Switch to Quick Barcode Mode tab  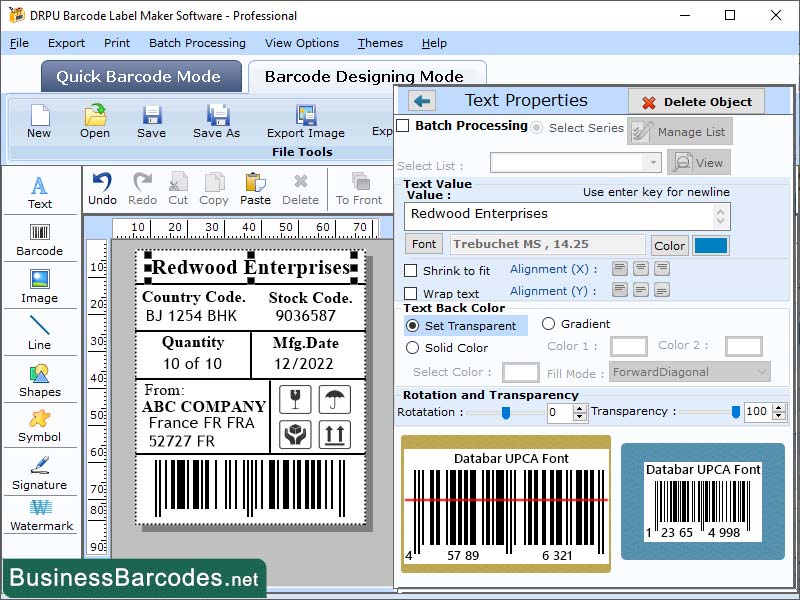pos(140,76)
